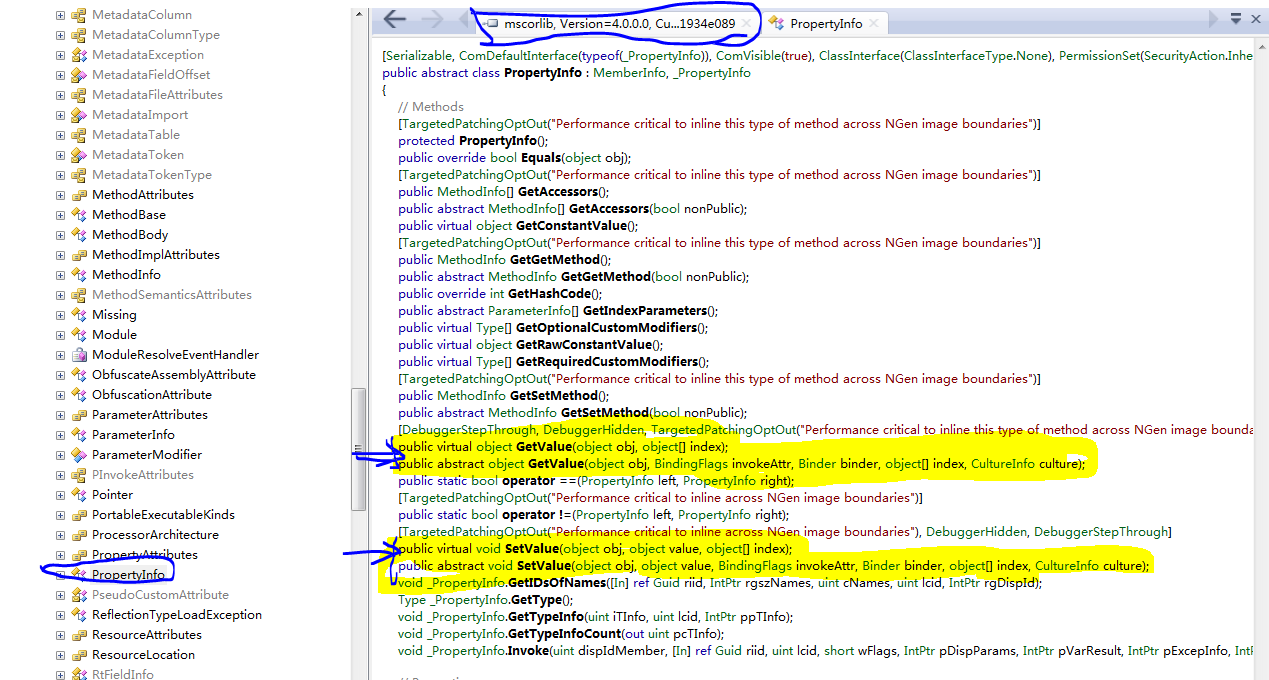This screenshot has height=680, width=1269.
Task: Expand the ParameterAttributes node
Action: 60,415
